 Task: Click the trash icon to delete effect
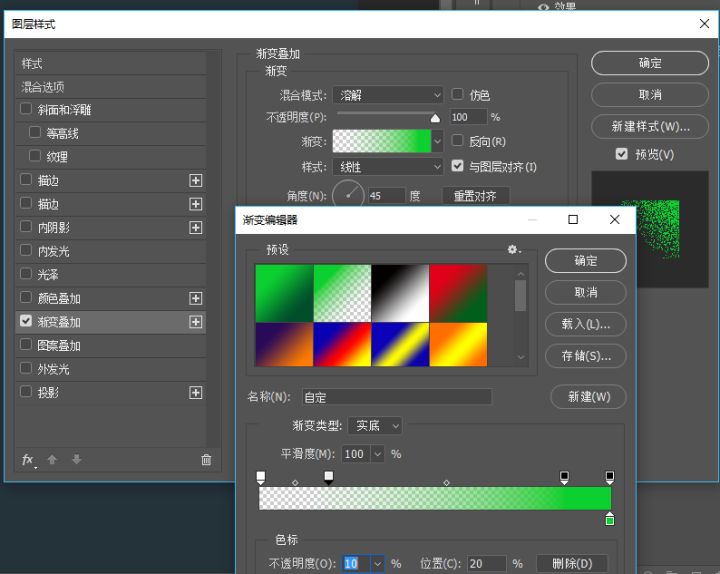point(206,460)
